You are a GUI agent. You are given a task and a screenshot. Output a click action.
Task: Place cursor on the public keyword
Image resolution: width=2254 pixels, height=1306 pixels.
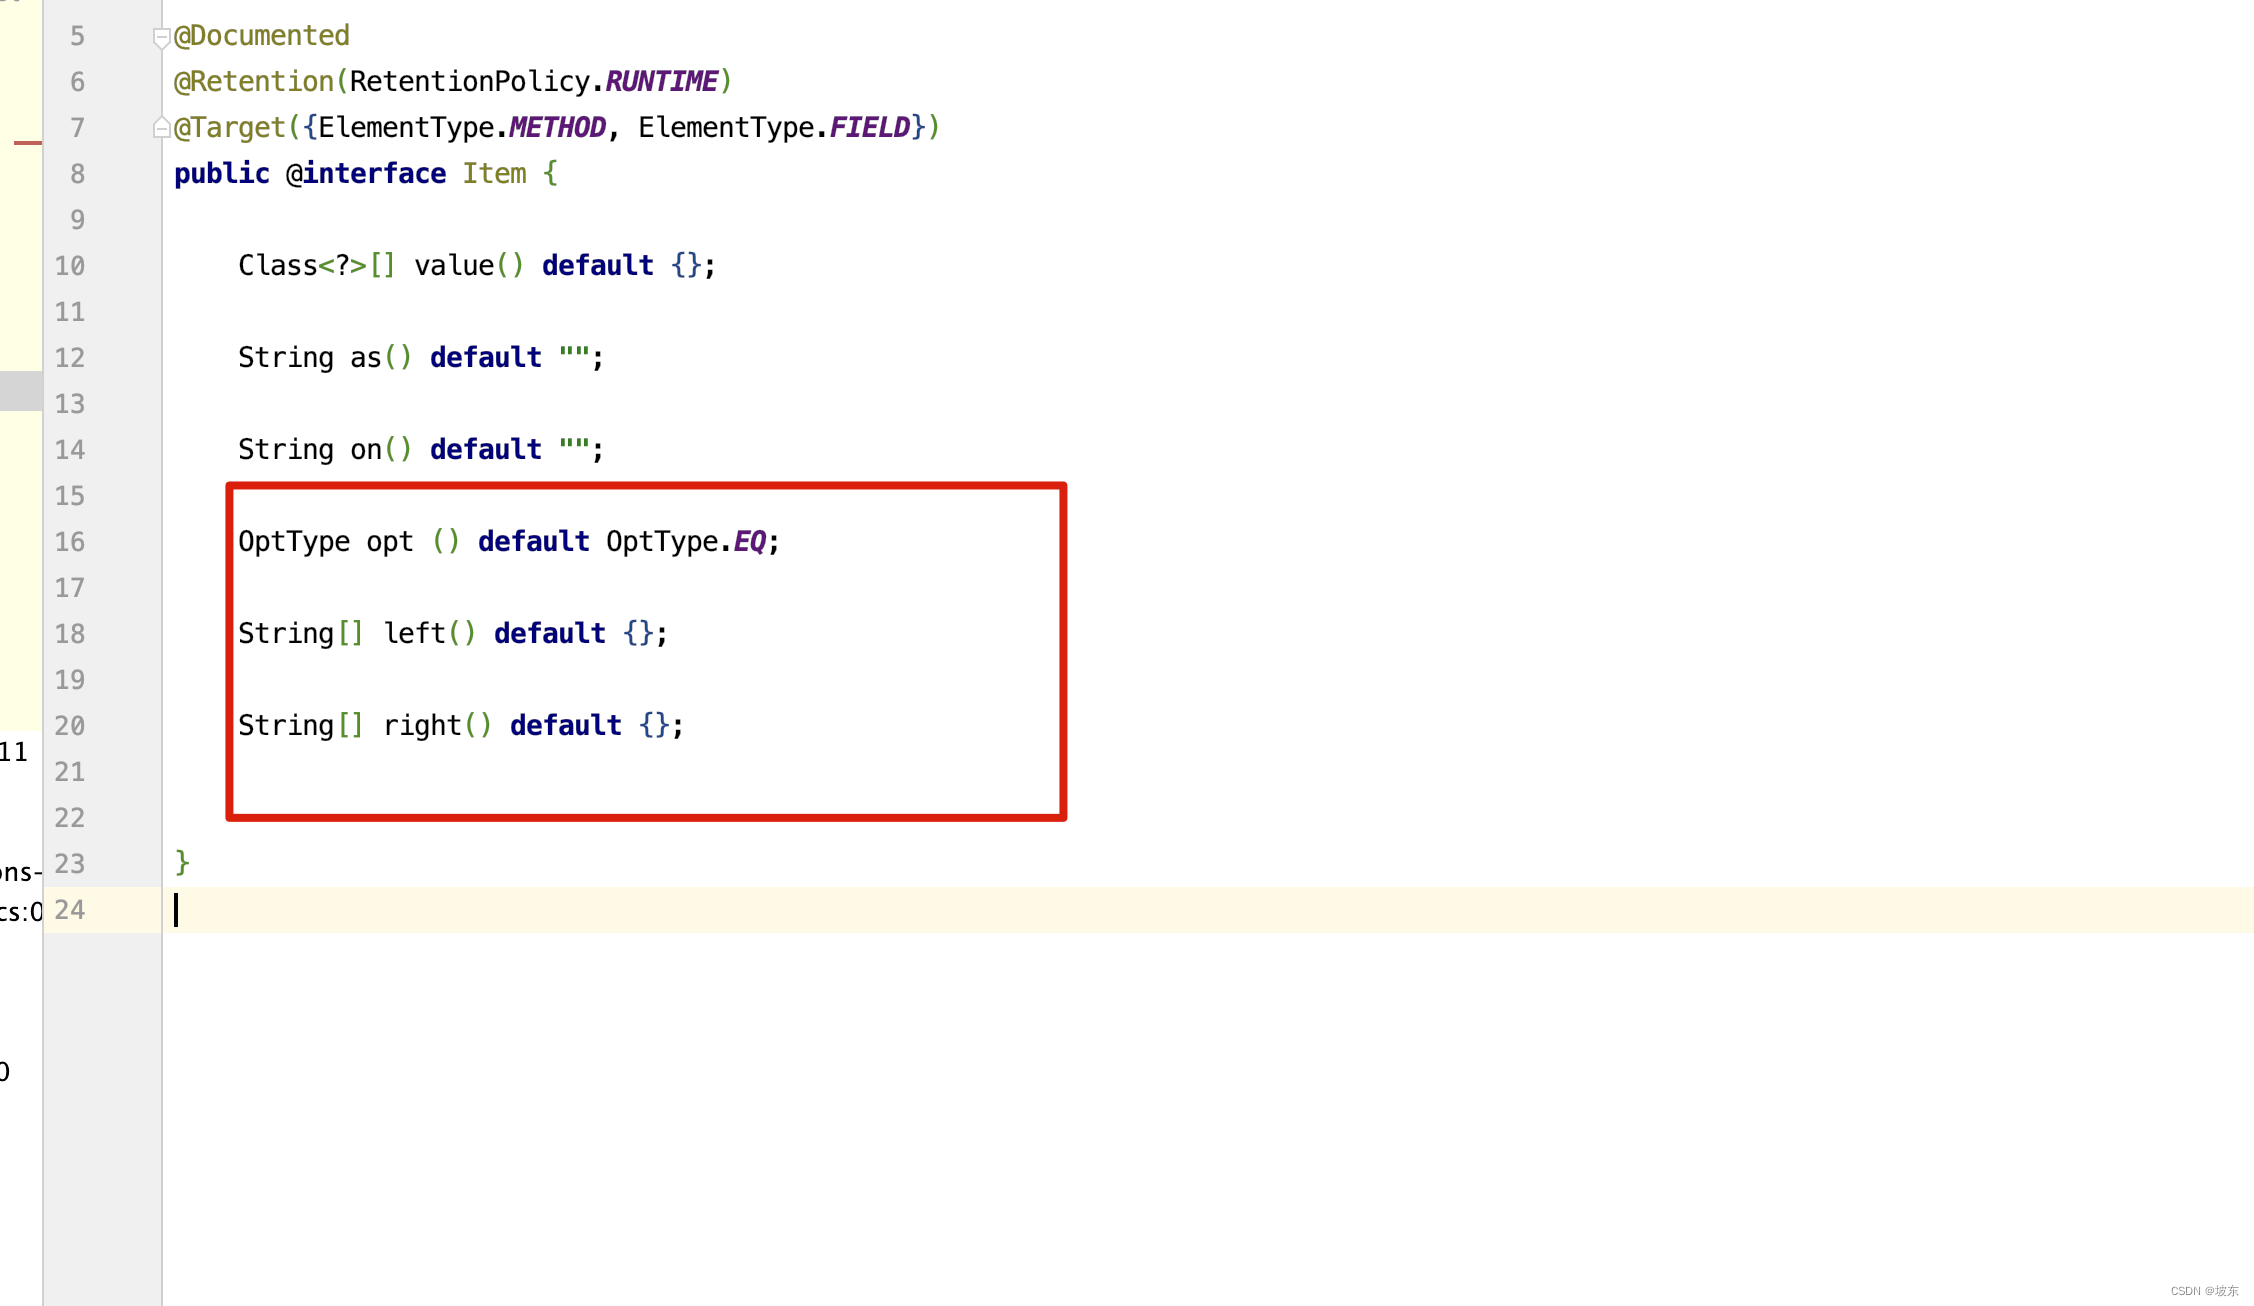click(222, 174)
